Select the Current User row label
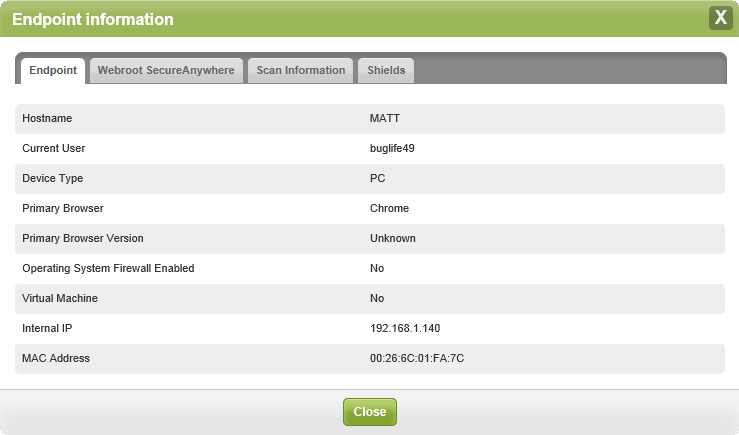Viewport: 739px width, 435px height. click(54, 148)
